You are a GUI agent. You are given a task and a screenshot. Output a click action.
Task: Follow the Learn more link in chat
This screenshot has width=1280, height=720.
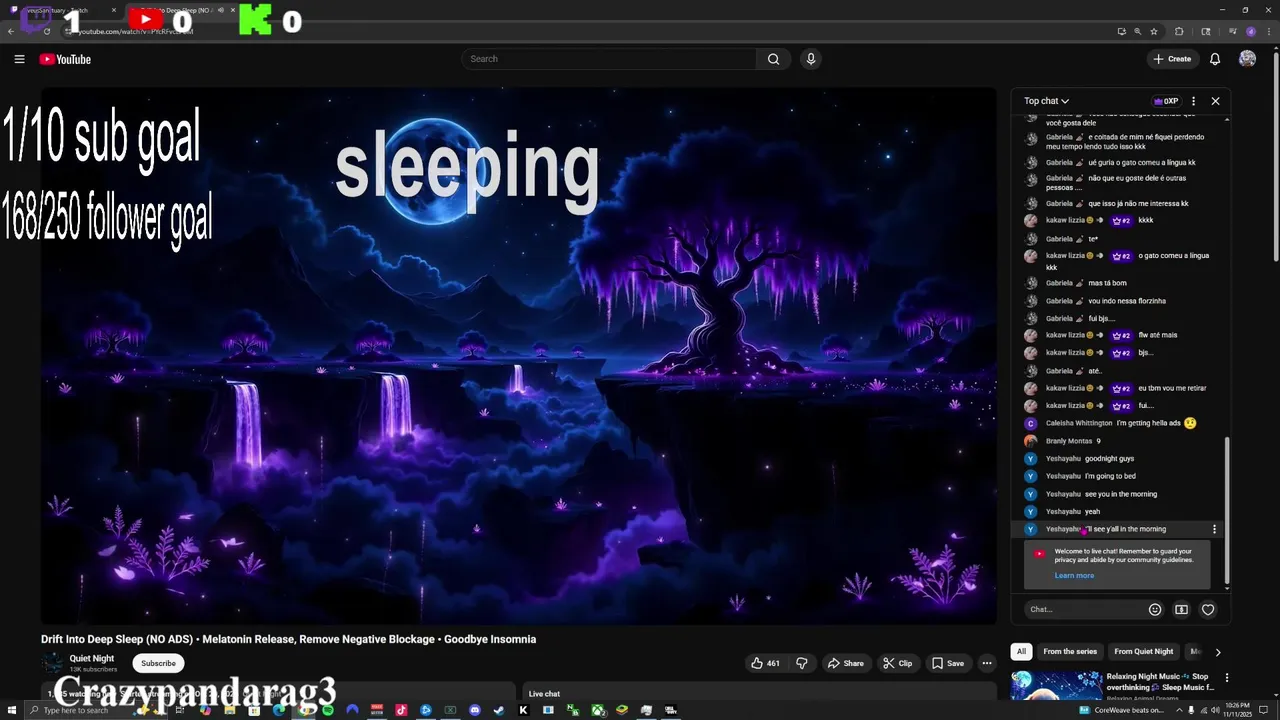point(1074,575)
